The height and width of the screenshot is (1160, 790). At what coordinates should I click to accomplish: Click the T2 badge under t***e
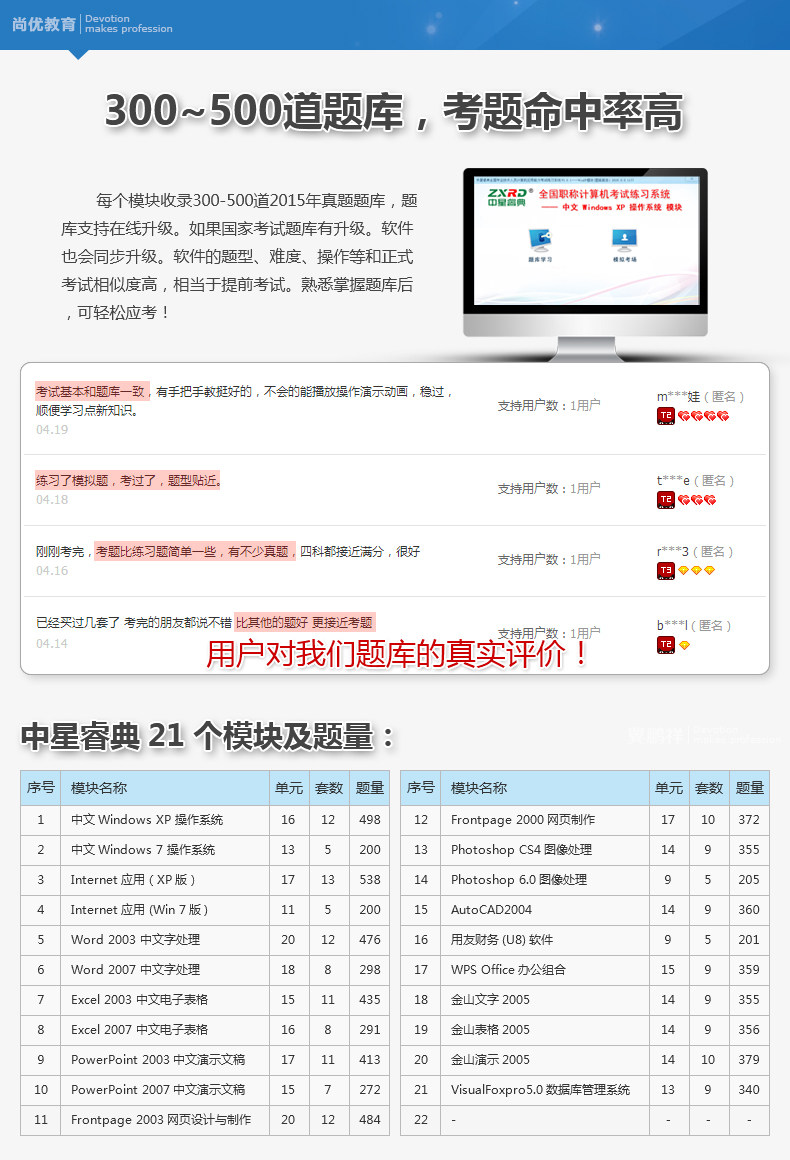pos(666,500)
